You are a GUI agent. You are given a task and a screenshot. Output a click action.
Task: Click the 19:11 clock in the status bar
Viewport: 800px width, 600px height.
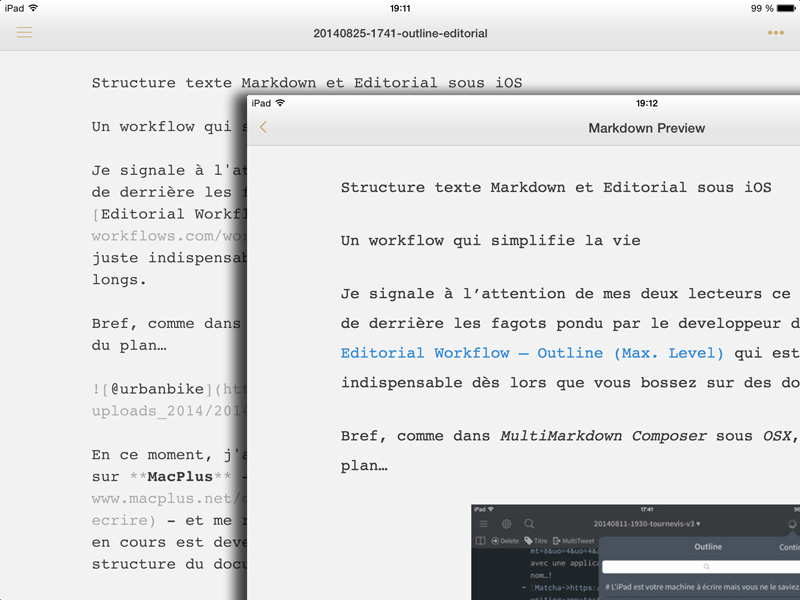coord(400,8)
